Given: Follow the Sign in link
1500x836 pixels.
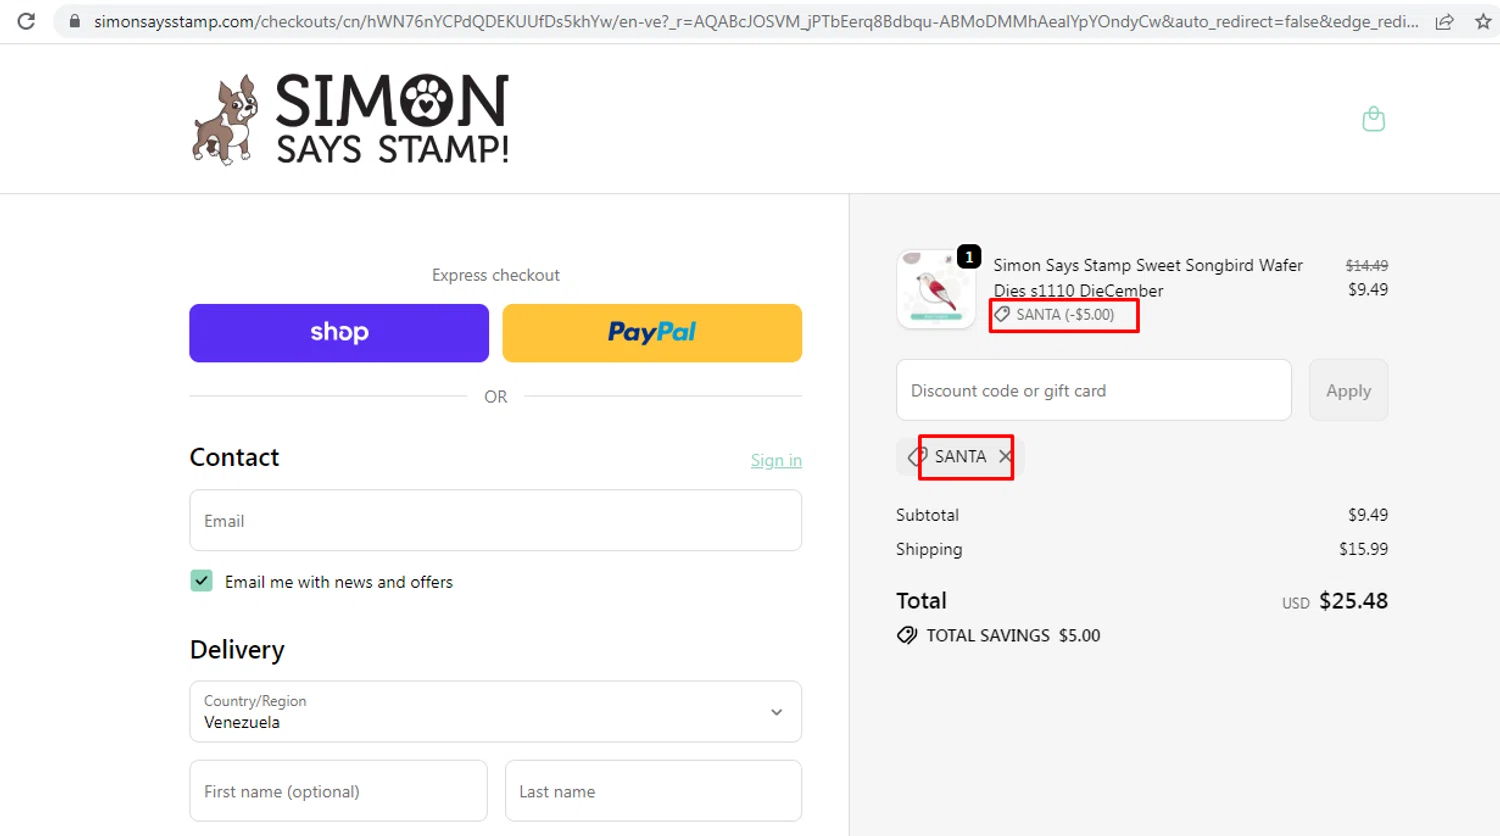Looking at the screenshot, I should 776,460.
